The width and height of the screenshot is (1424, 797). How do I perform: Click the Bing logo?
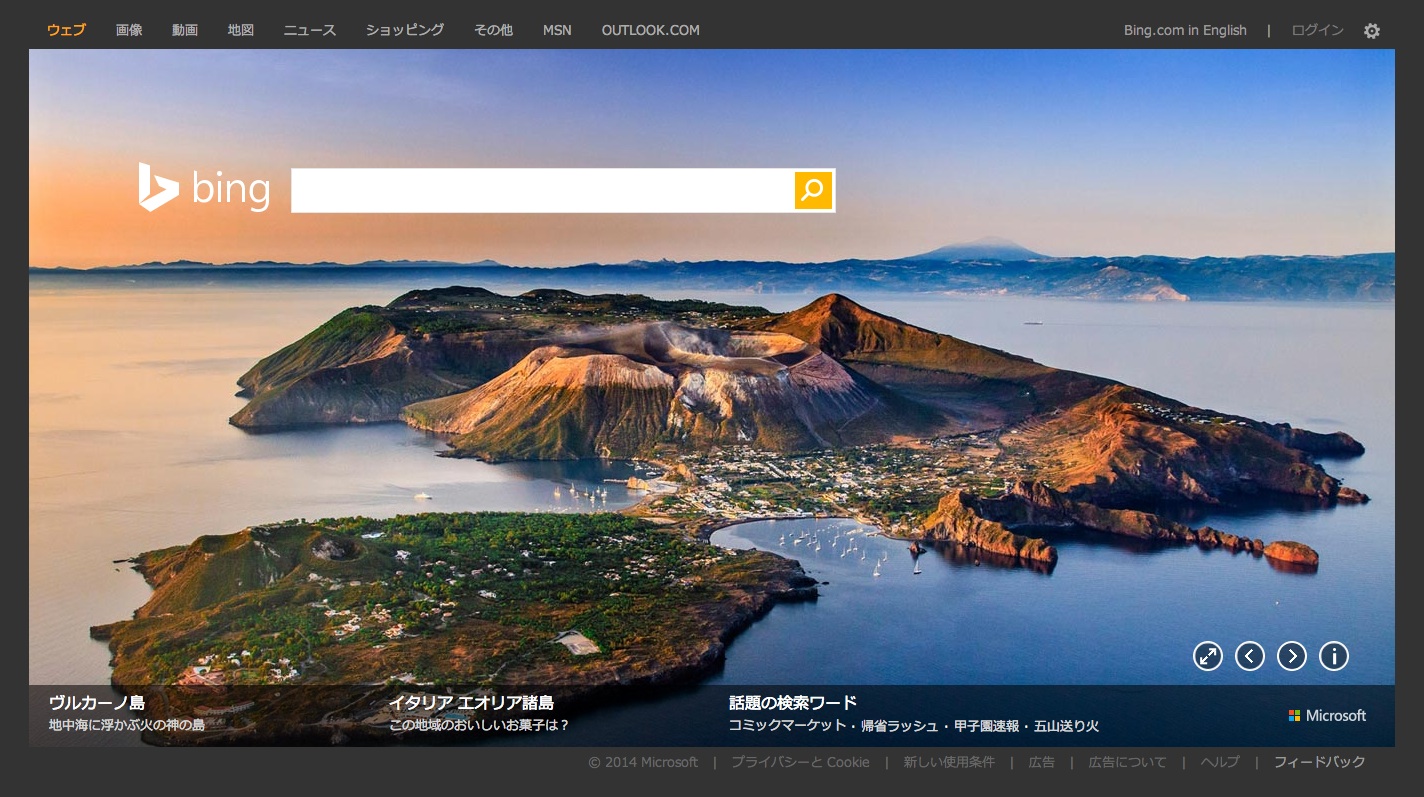[x=205, y=188]
